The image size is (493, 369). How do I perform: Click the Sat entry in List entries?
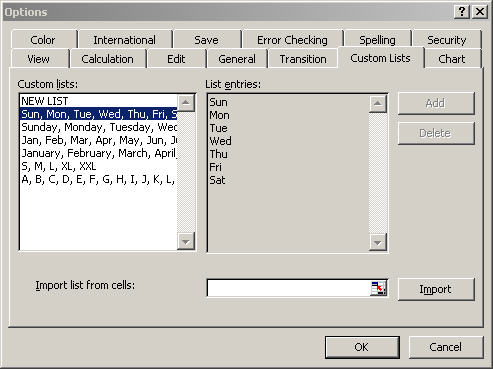pos(217,180)
